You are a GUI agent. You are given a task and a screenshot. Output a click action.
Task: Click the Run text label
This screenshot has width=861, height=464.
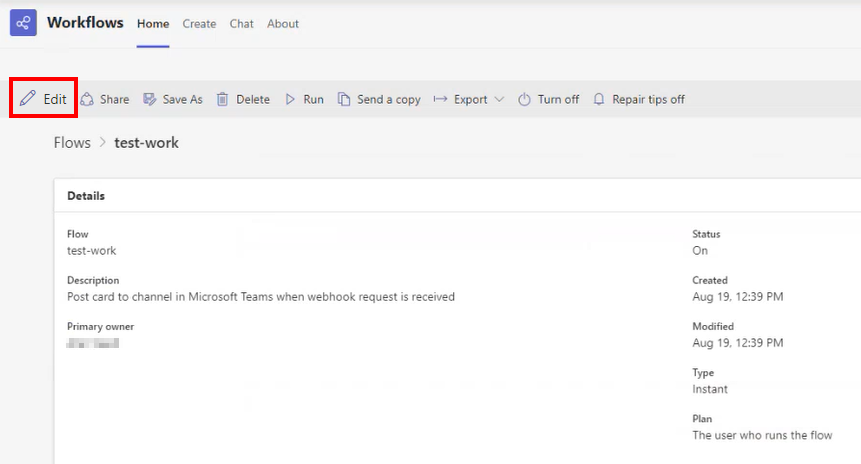pos(313,99)
